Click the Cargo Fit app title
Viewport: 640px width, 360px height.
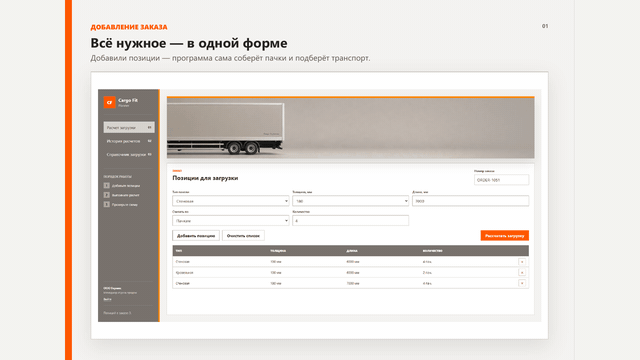(128, 100)
